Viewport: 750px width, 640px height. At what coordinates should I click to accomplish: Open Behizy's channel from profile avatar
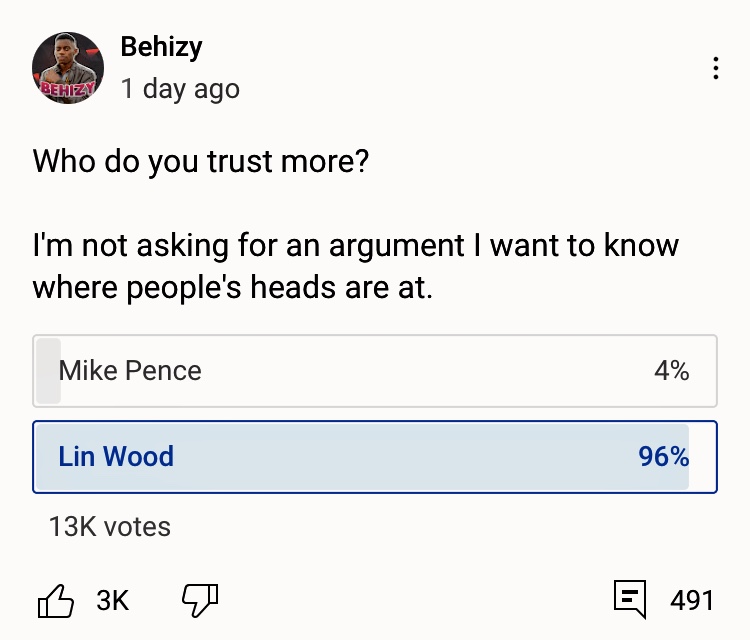(68, 68)
